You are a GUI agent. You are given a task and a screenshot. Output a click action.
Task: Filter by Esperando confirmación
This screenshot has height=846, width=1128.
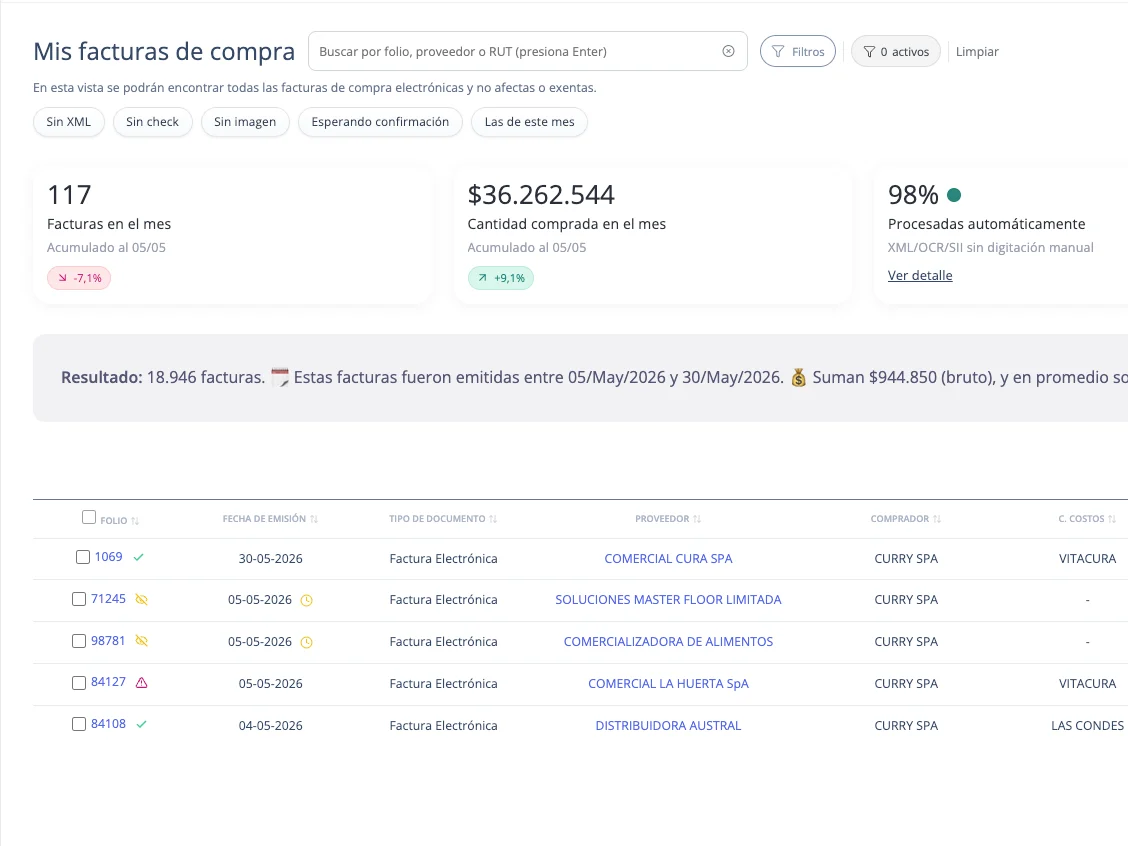click(380, 122)
